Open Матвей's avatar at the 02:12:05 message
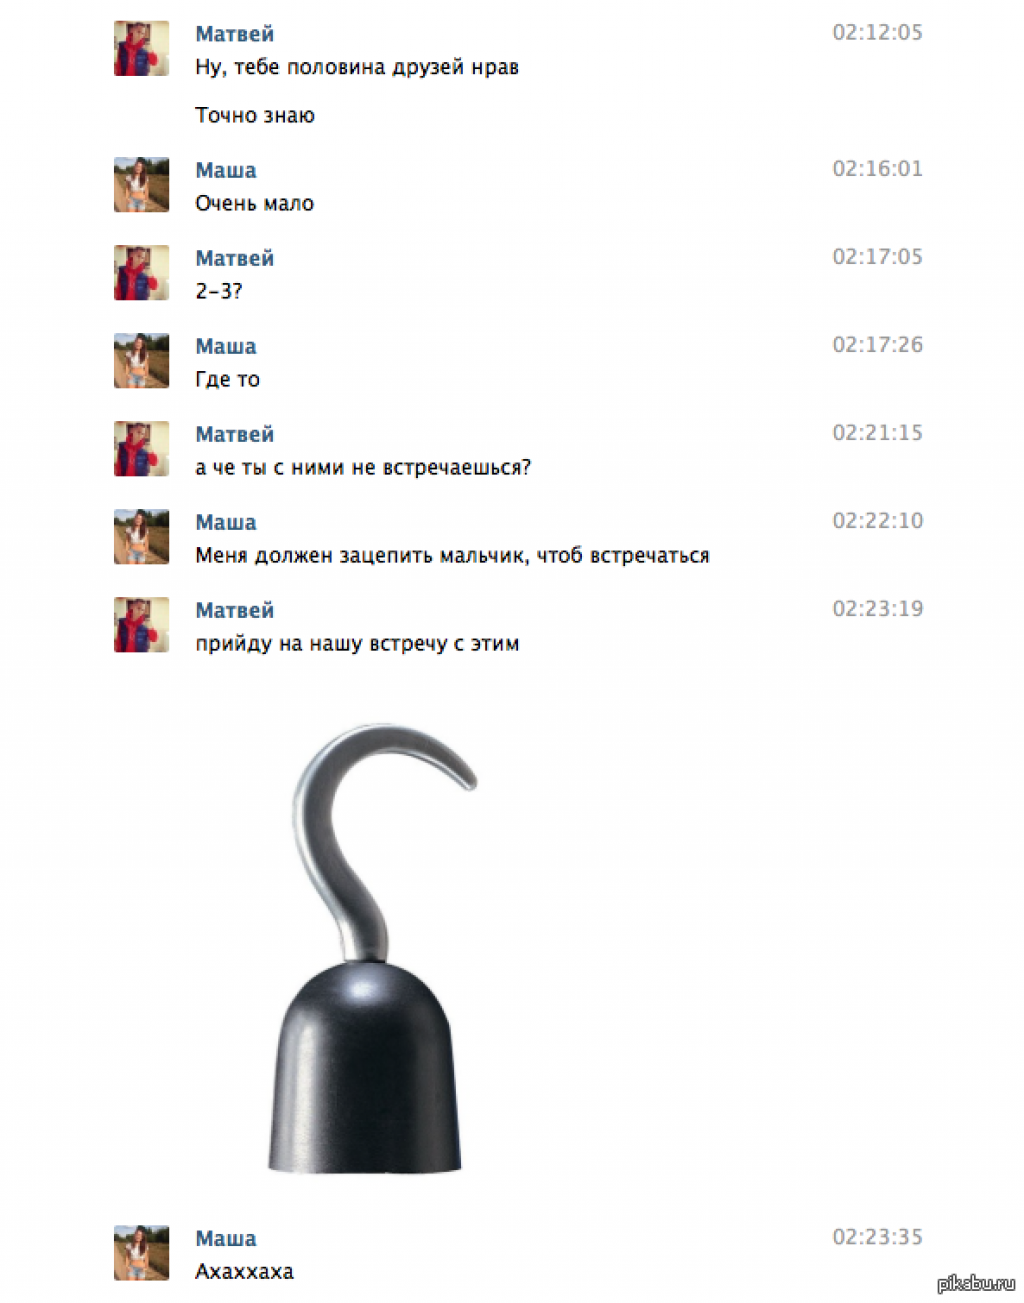Image resolution: width=1024 pixels, height=1303 pixels. [x=141, y=48]
